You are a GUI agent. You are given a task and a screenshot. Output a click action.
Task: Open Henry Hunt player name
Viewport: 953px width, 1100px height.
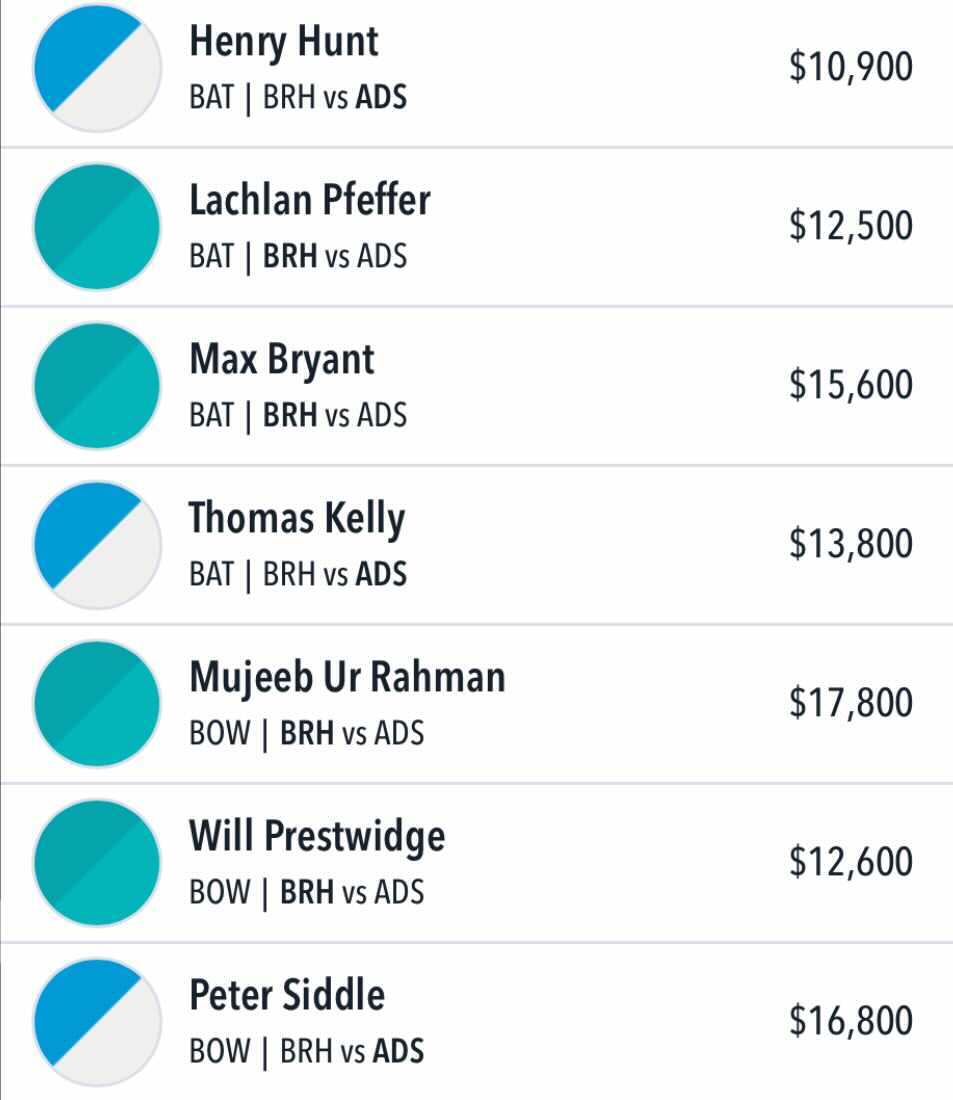(284, 41)
